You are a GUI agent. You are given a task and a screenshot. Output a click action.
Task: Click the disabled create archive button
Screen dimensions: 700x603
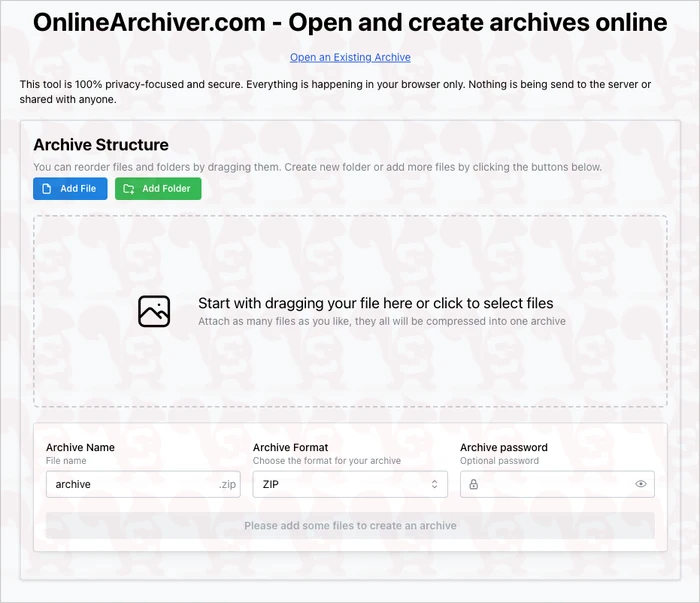(350, 525)
